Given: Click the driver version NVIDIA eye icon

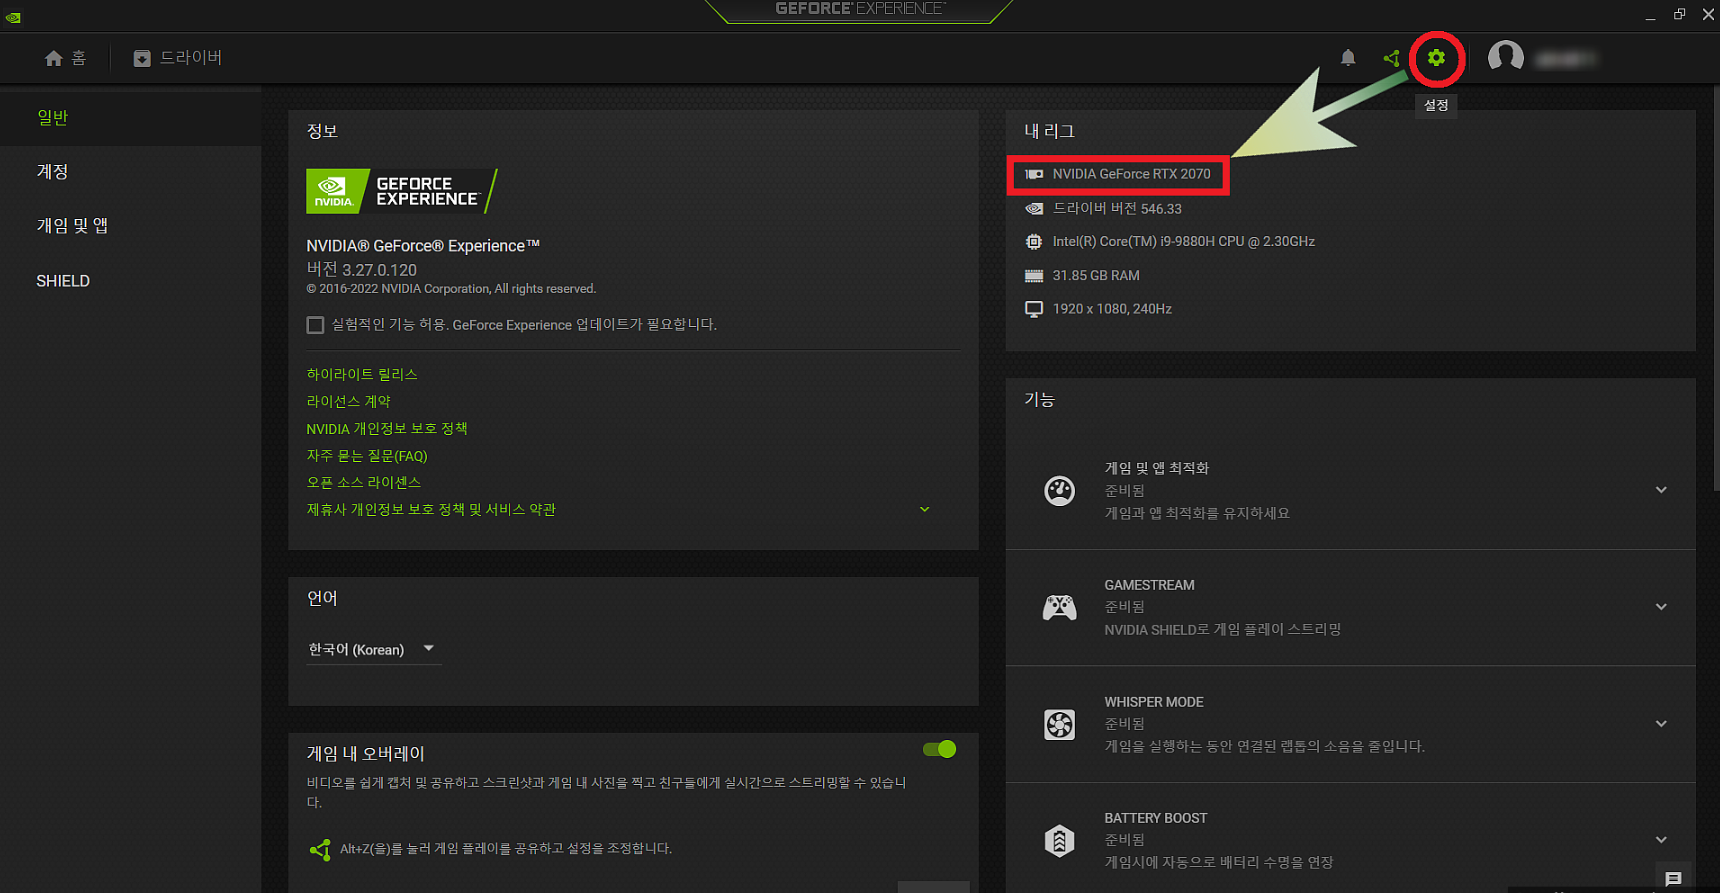Looking at the screenshot, I should click(x=1034, y=209).
